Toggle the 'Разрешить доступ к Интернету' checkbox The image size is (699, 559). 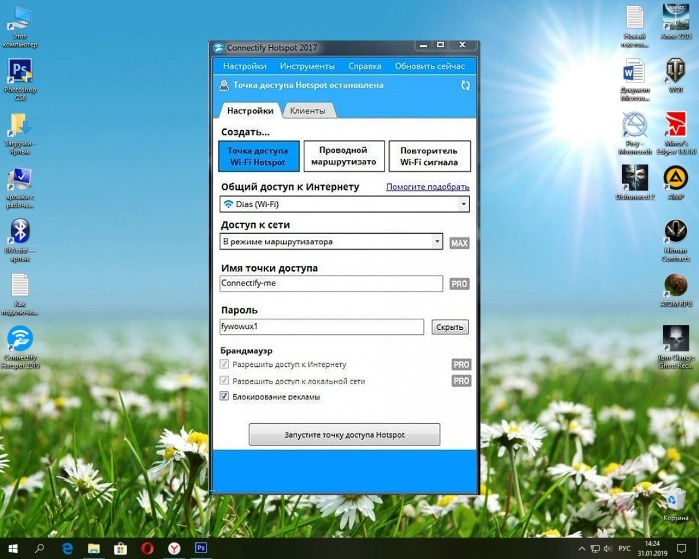(224, 364)
